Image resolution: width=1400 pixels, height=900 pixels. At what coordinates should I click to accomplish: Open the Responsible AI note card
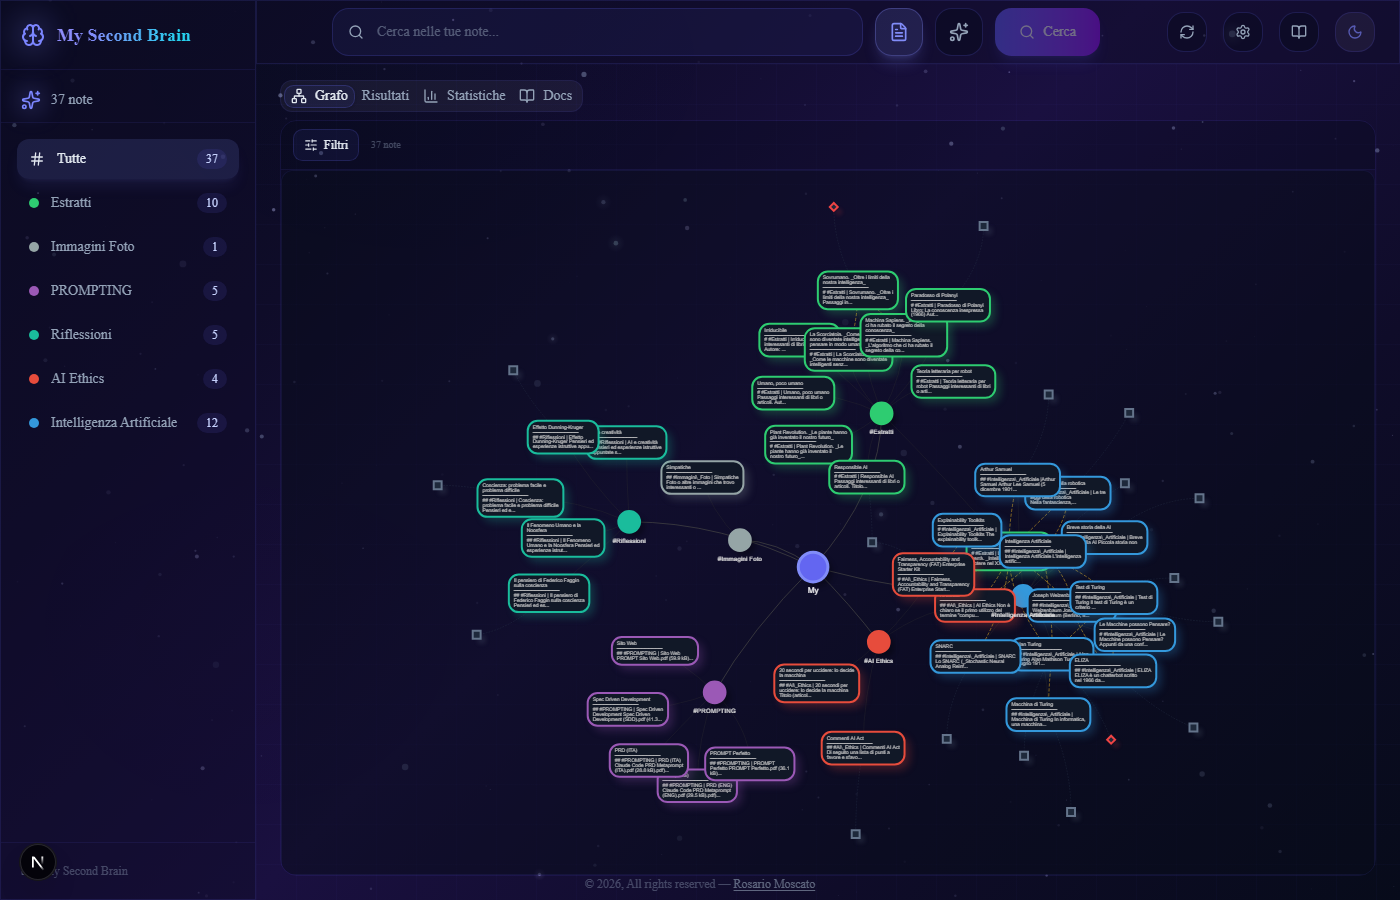[867, 477]
